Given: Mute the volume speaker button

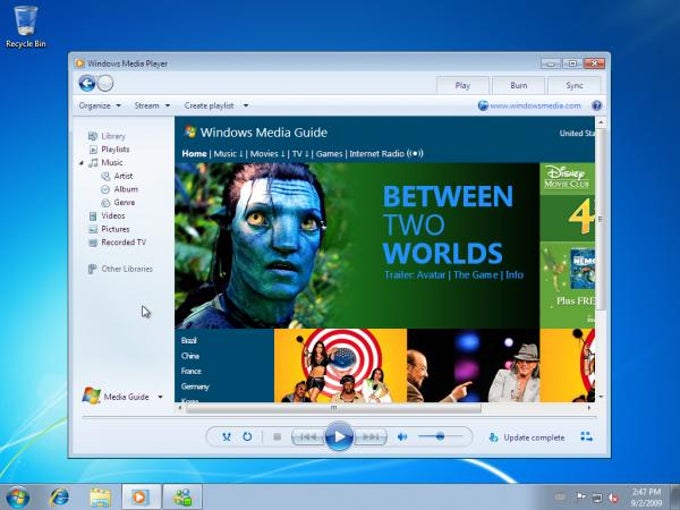Looking at the screenshot, I should (402, 437).
